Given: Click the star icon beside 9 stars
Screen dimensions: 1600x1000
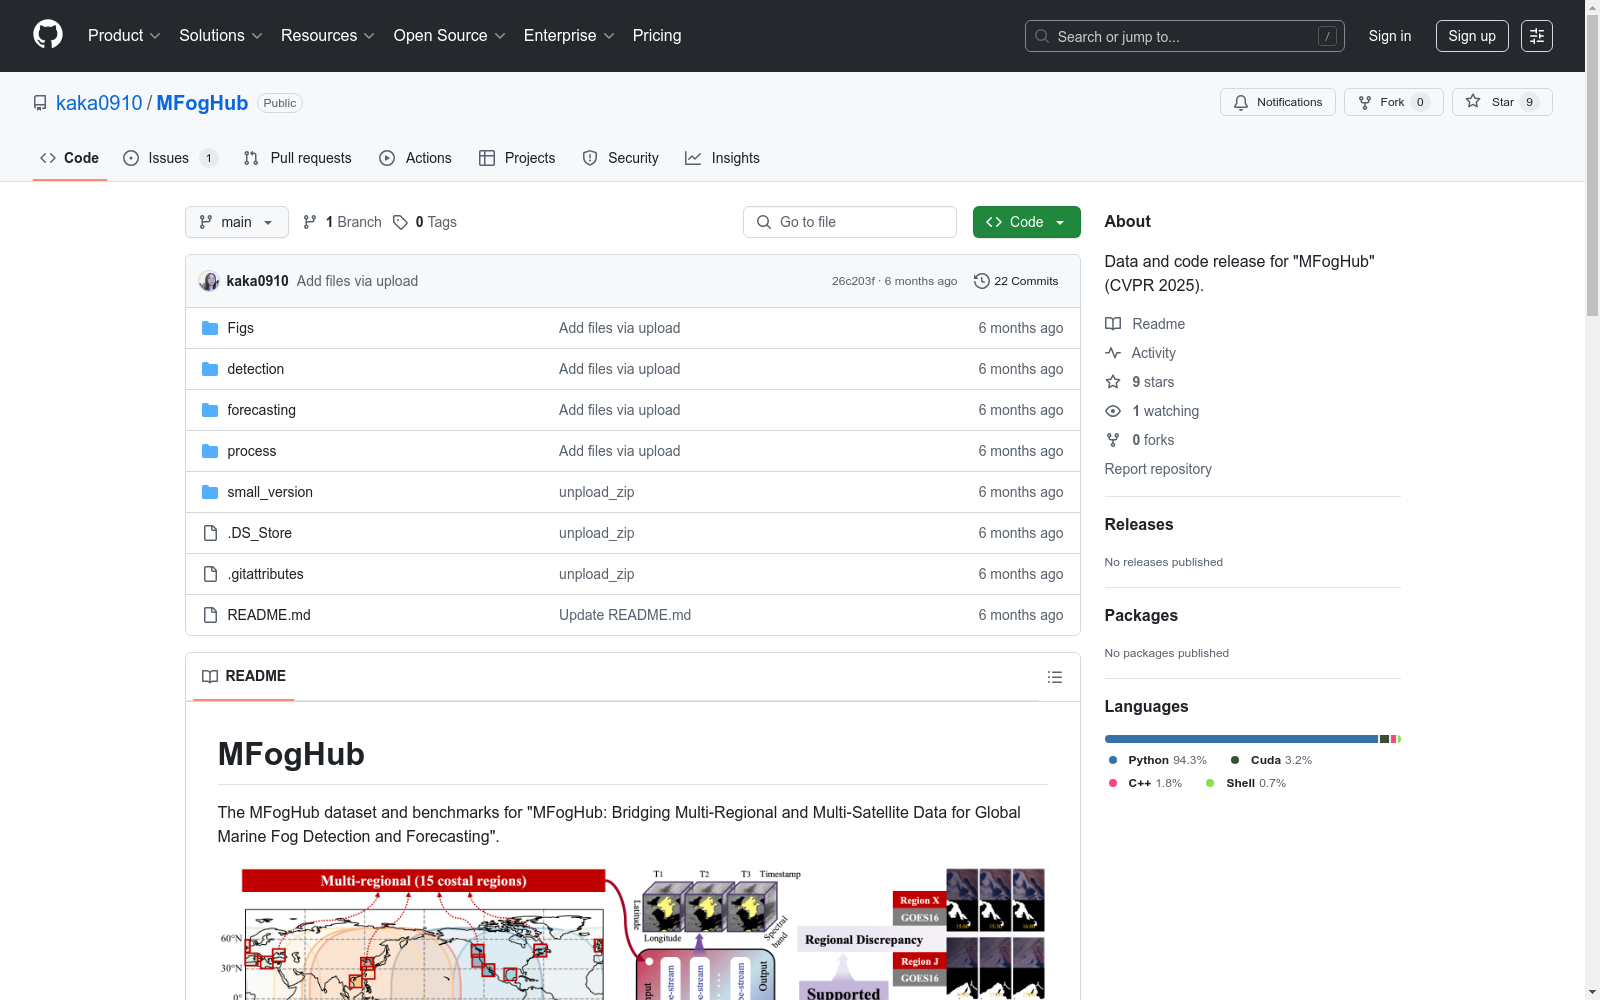Looking at the screenshot, I should click(1113, 382).
